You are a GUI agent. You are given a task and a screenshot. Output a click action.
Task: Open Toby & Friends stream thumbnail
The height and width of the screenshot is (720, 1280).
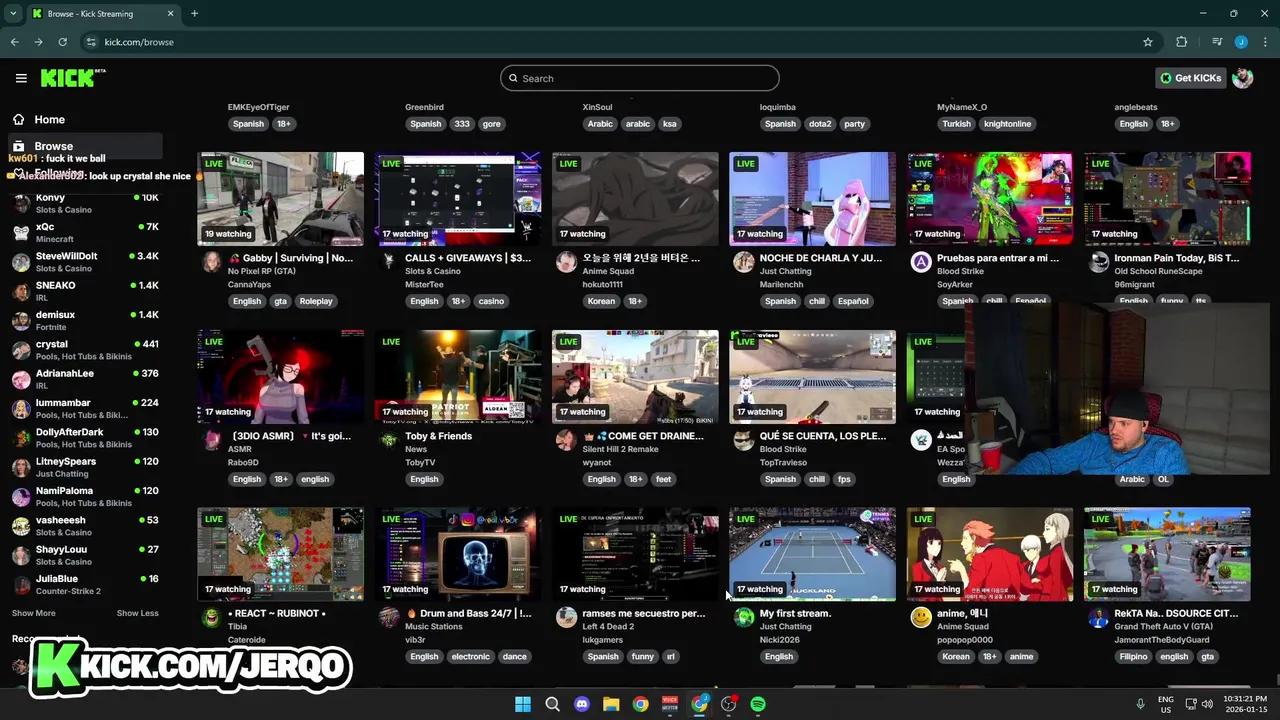[x=458, y=377]
